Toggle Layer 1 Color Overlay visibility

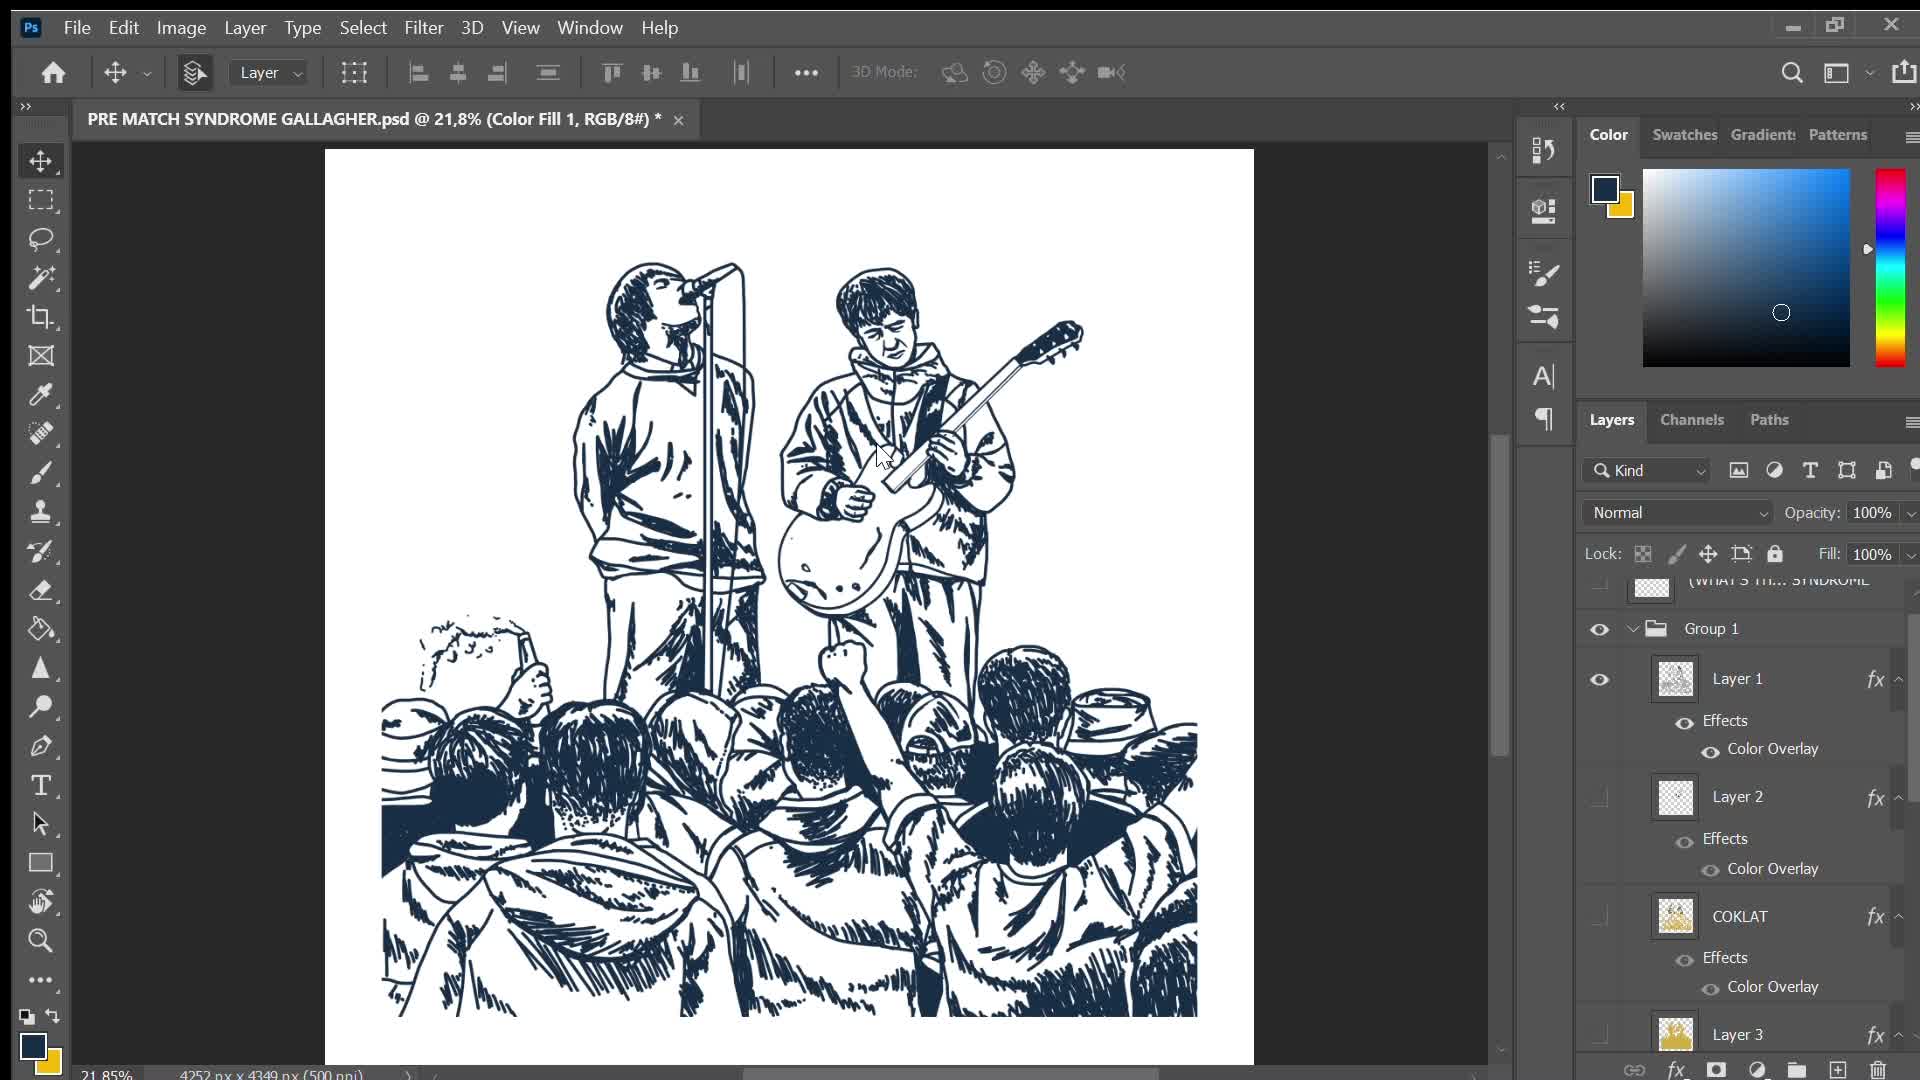coord(1710,751)
